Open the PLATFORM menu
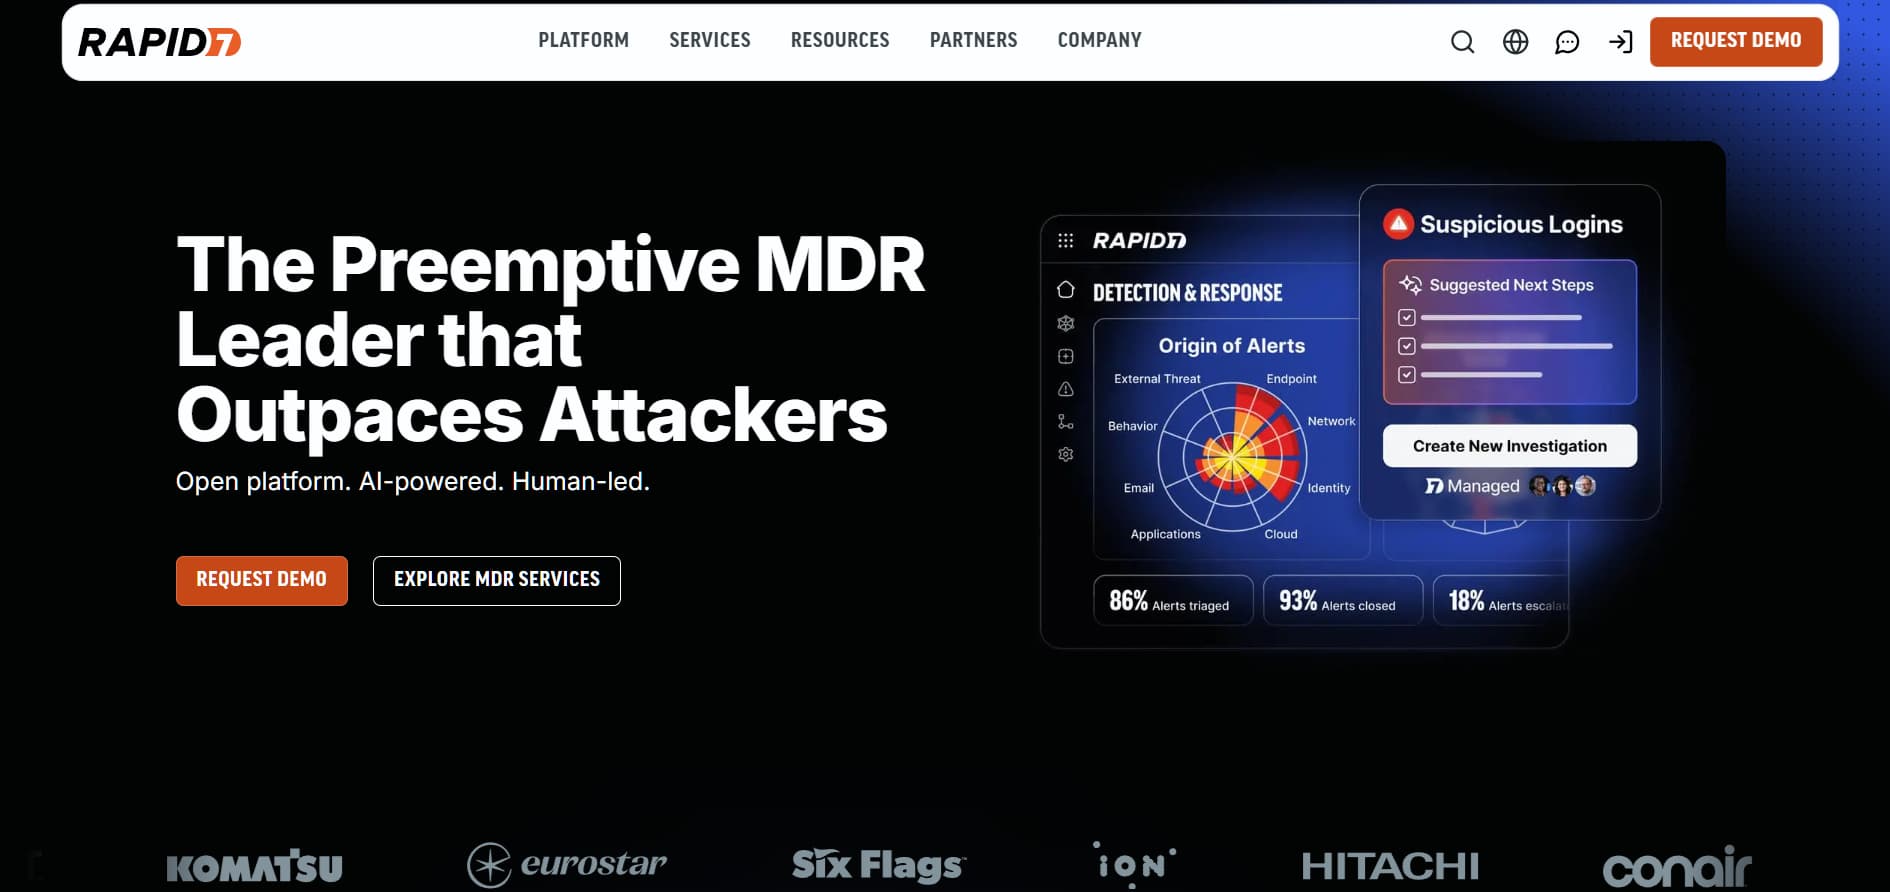The width and height of the screenshot is (1890, 892). [x=583, y=40]
